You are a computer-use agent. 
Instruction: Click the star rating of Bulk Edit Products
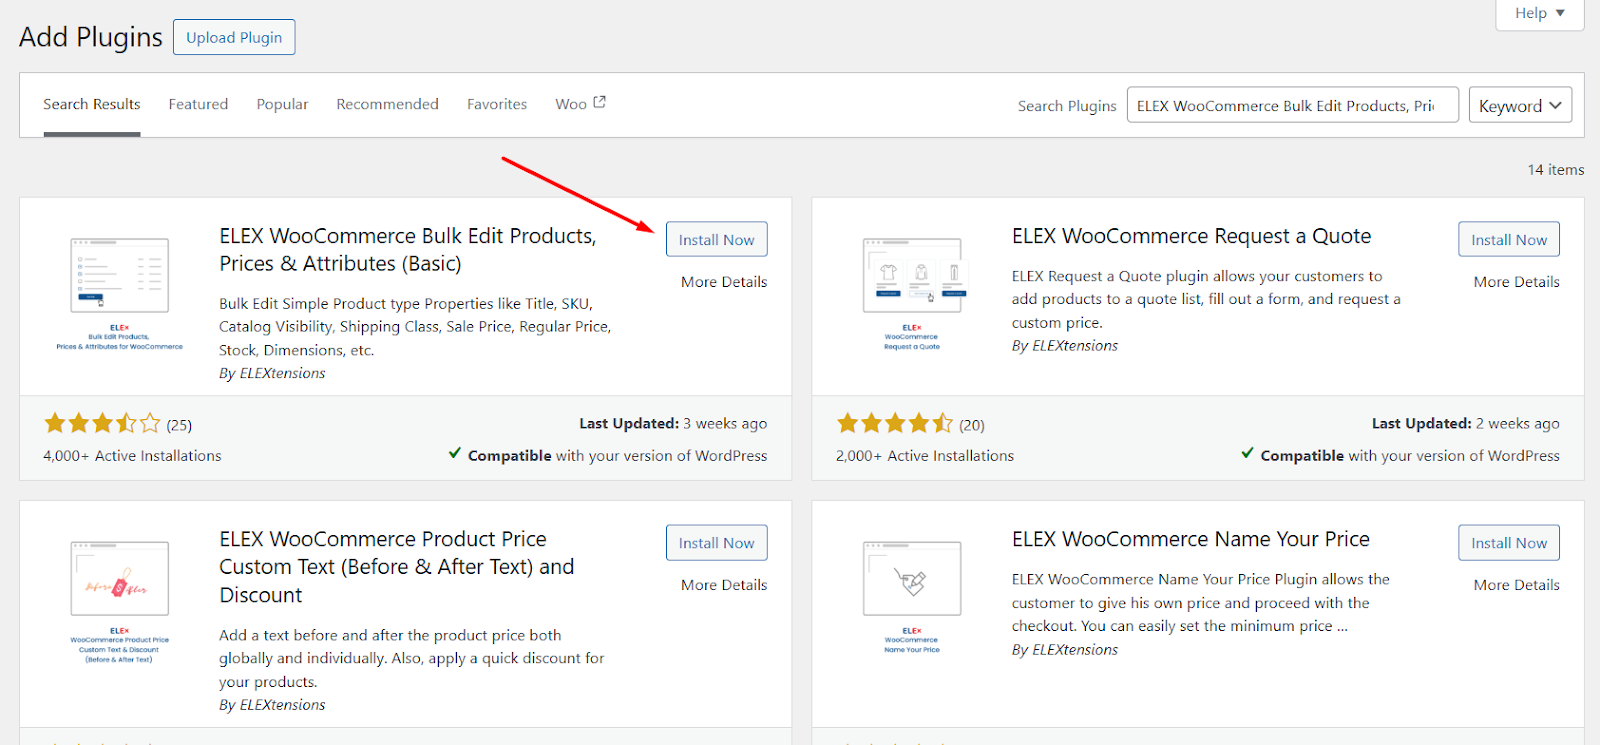[x=102, y=424]
